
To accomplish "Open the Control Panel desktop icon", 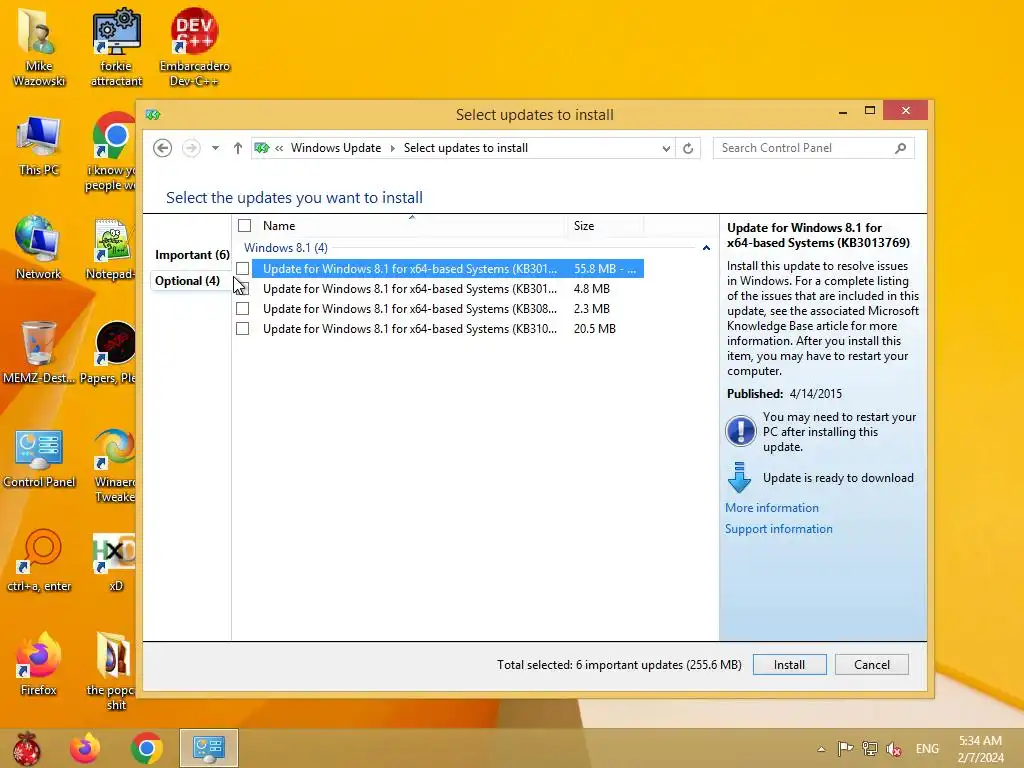I will (39, 457).
